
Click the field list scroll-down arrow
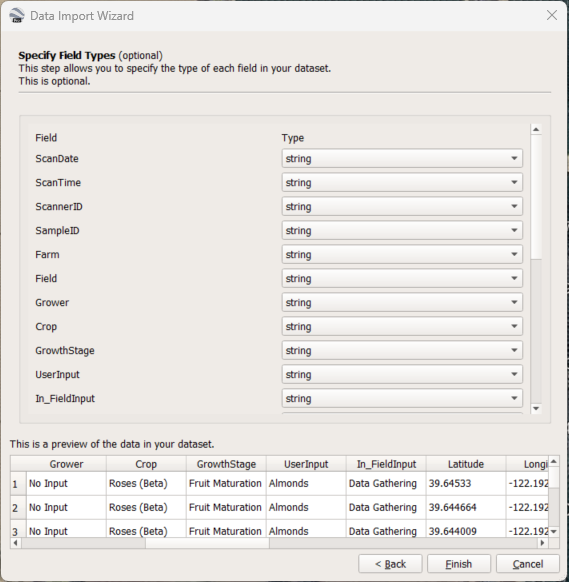(x=536, y=408)
